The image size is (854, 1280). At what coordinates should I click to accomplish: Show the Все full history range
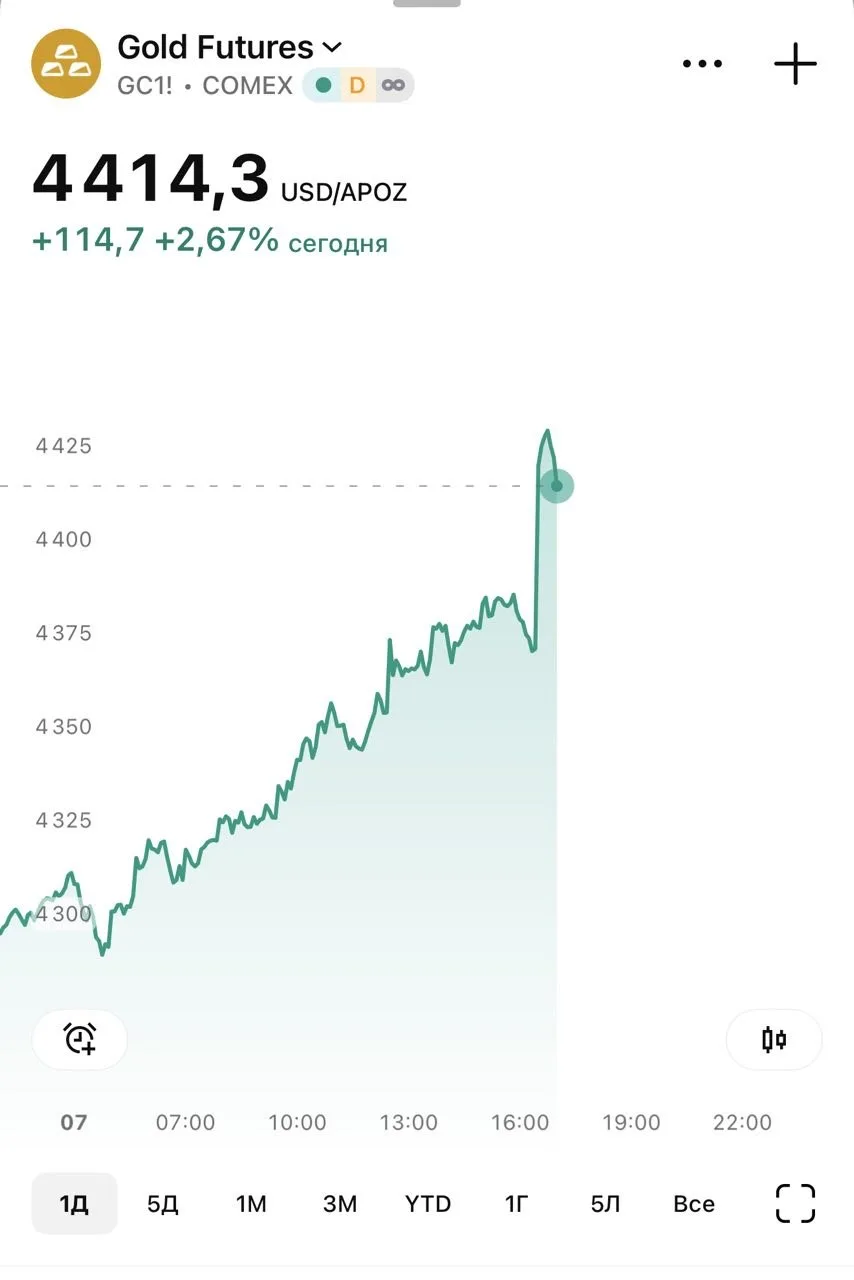tap(694, 1203)
